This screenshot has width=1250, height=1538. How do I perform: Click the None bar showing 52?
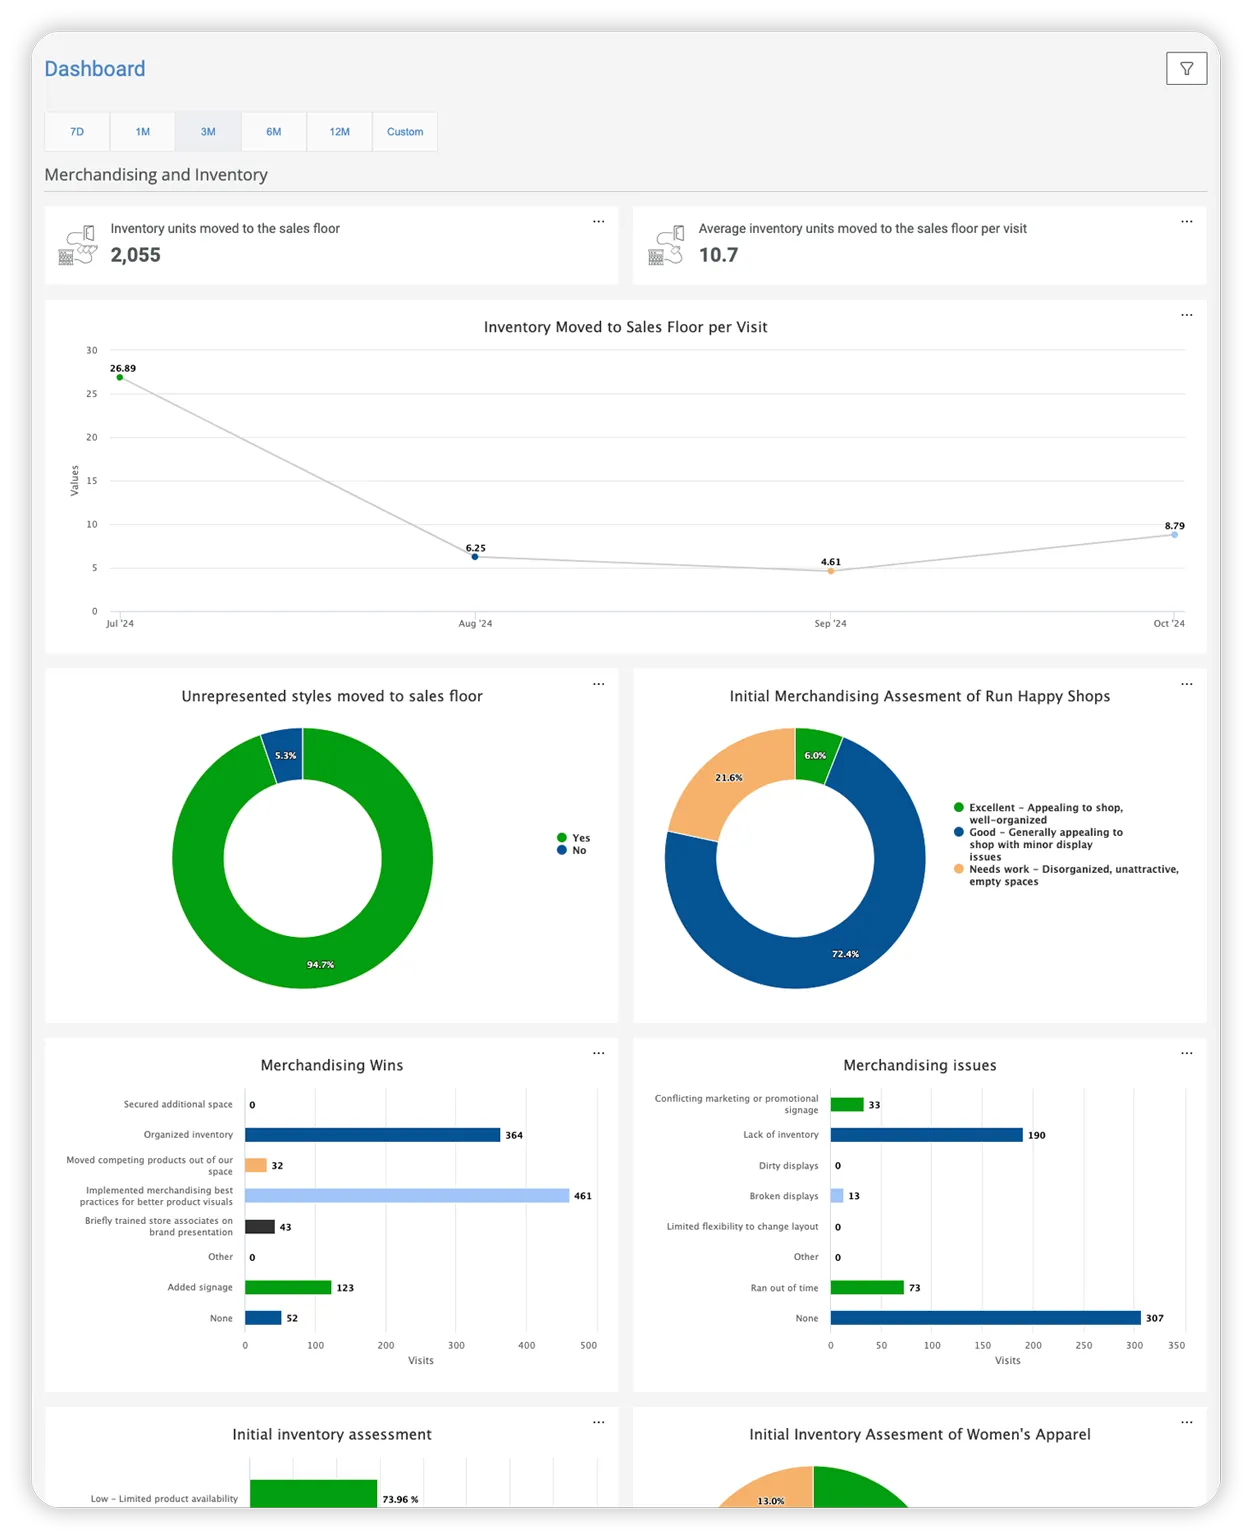pyautogui.click(x=263, y=1318)
